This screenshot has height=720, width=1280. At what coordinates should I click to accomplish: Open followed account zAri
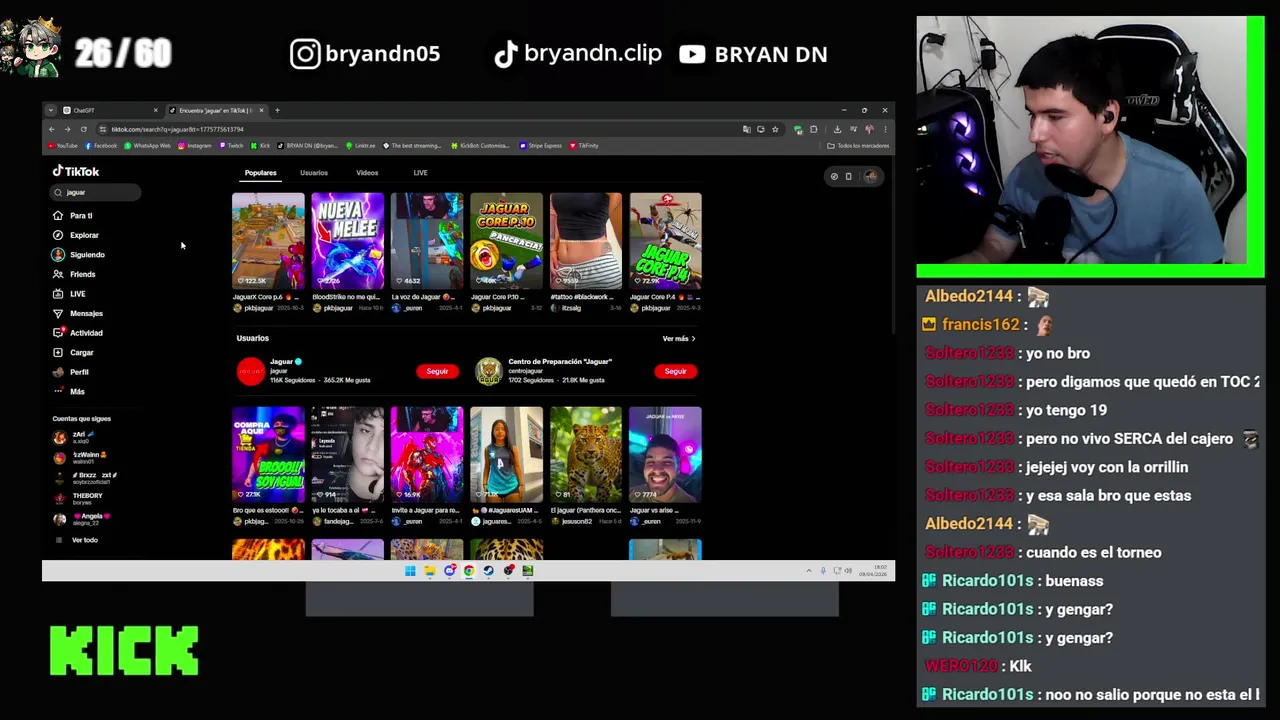click(73, 437)
